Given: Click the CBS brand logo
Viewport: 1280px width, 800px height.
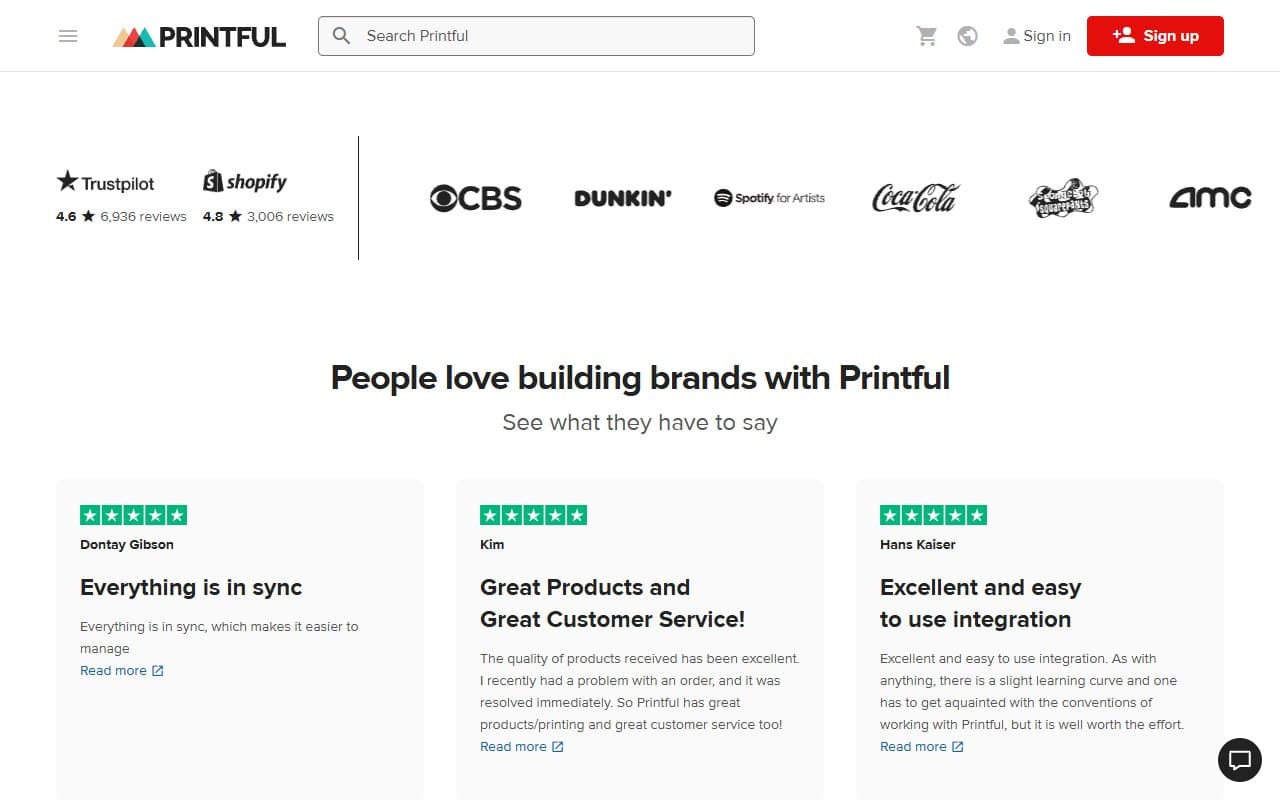Looking at the screenshot, I should coord(475,198).
